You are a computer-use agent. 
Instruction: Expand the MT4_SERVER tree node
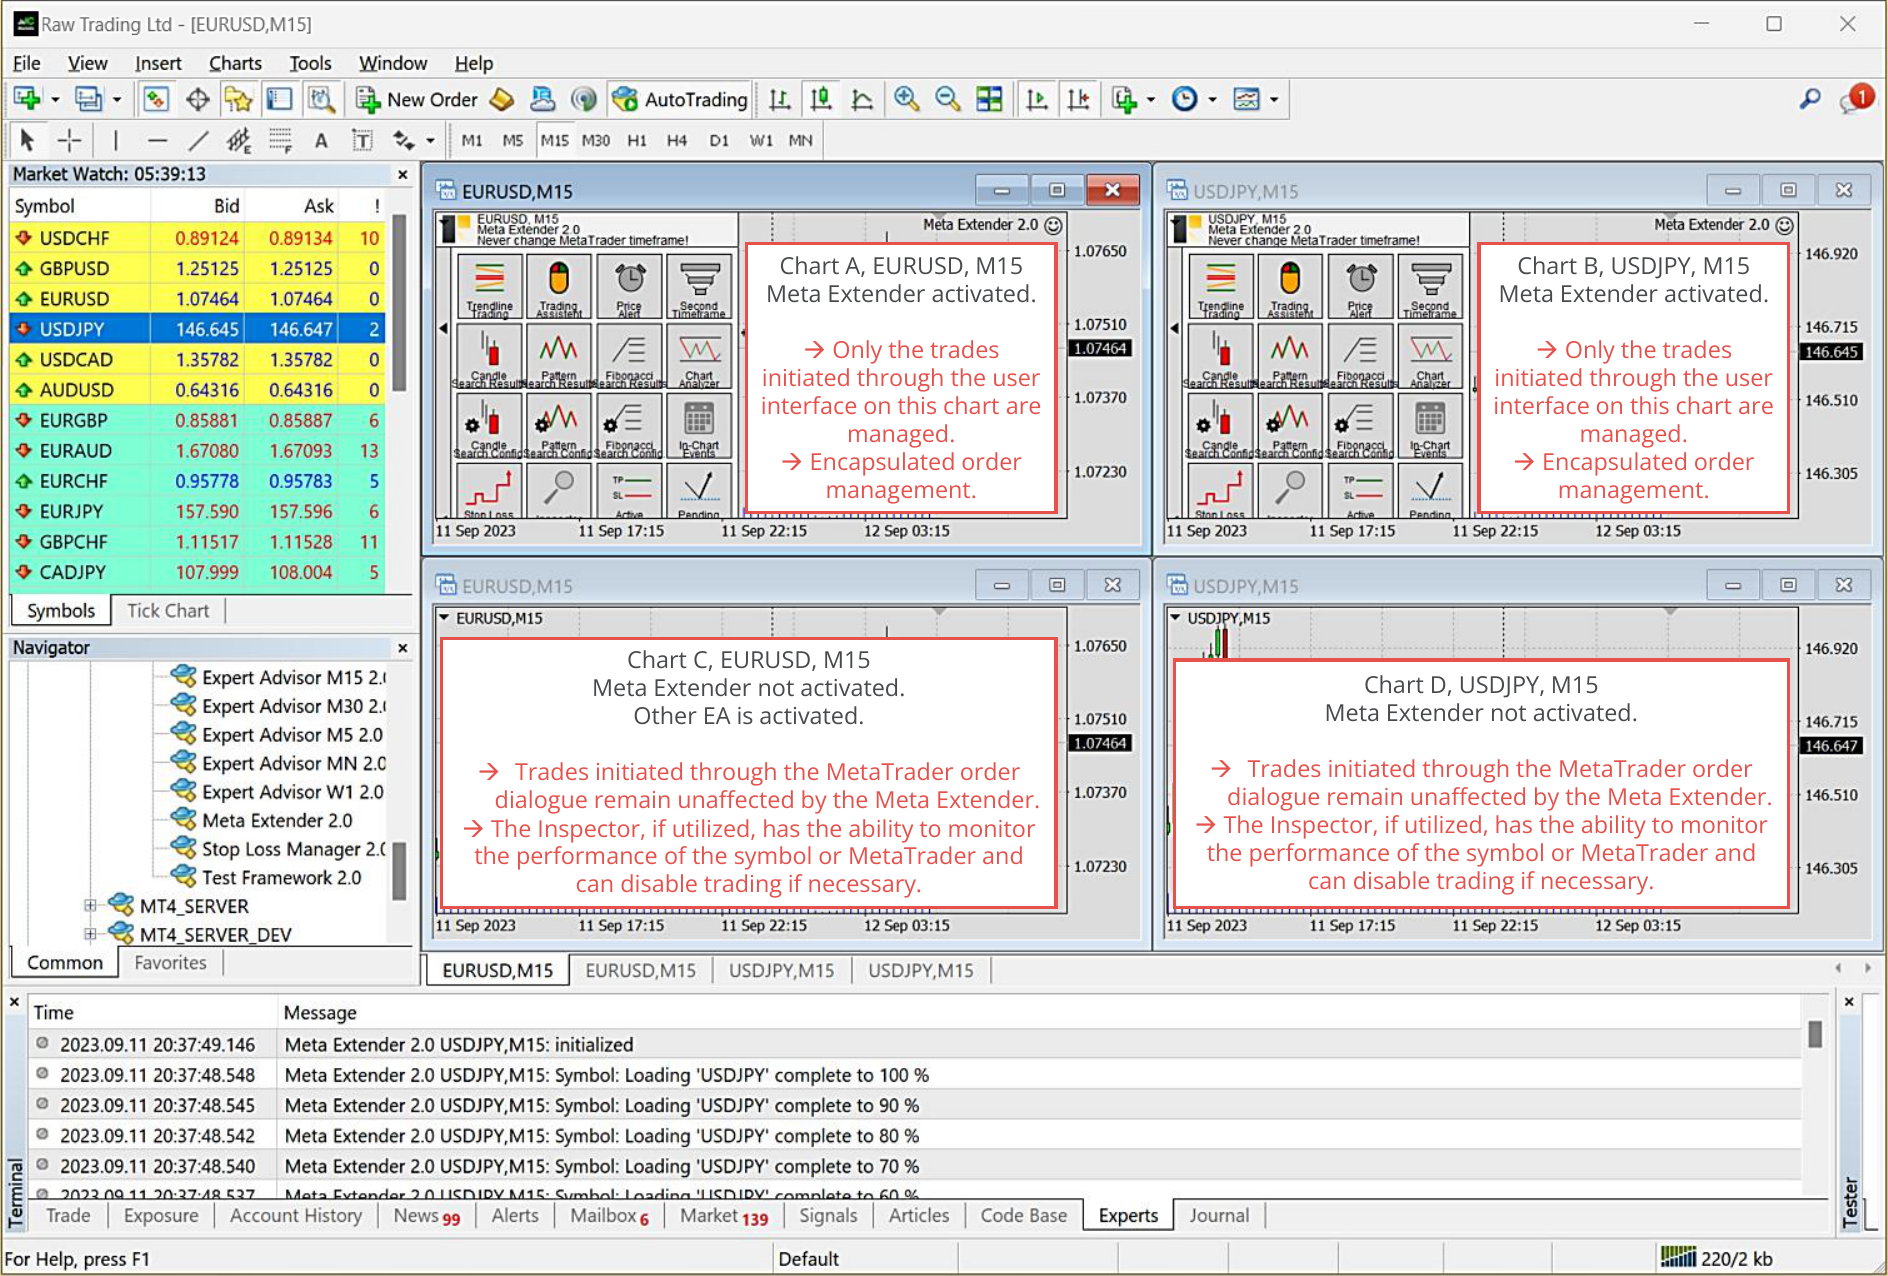coord(90,906)
